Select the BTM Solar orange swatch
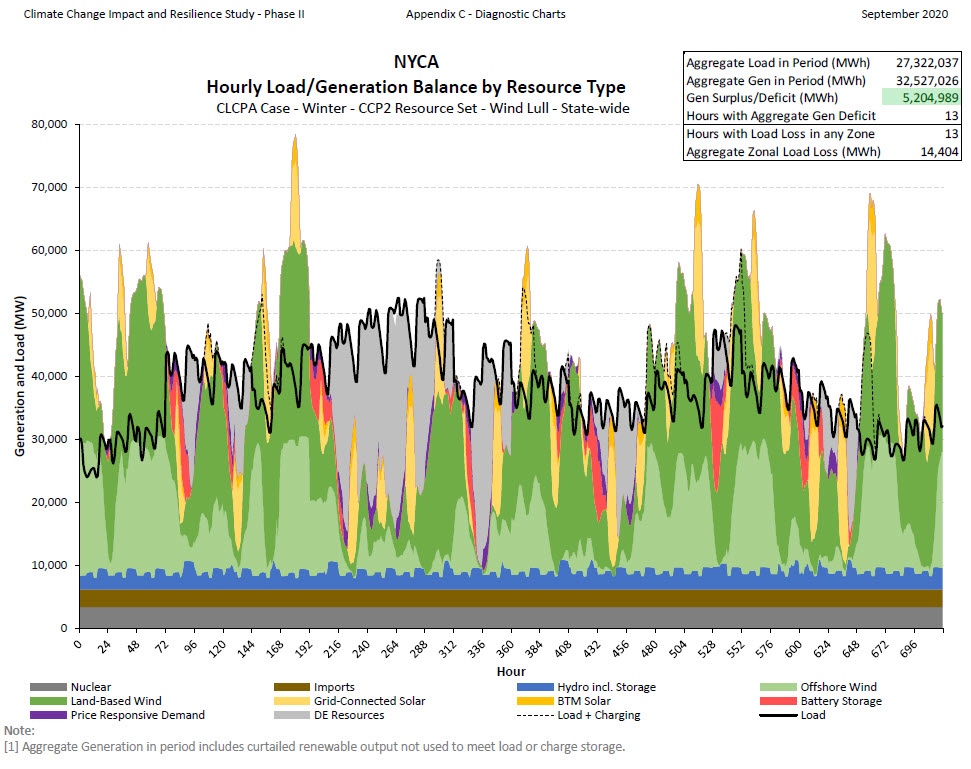This screenshot has height=769, width=971. (535, 701)
